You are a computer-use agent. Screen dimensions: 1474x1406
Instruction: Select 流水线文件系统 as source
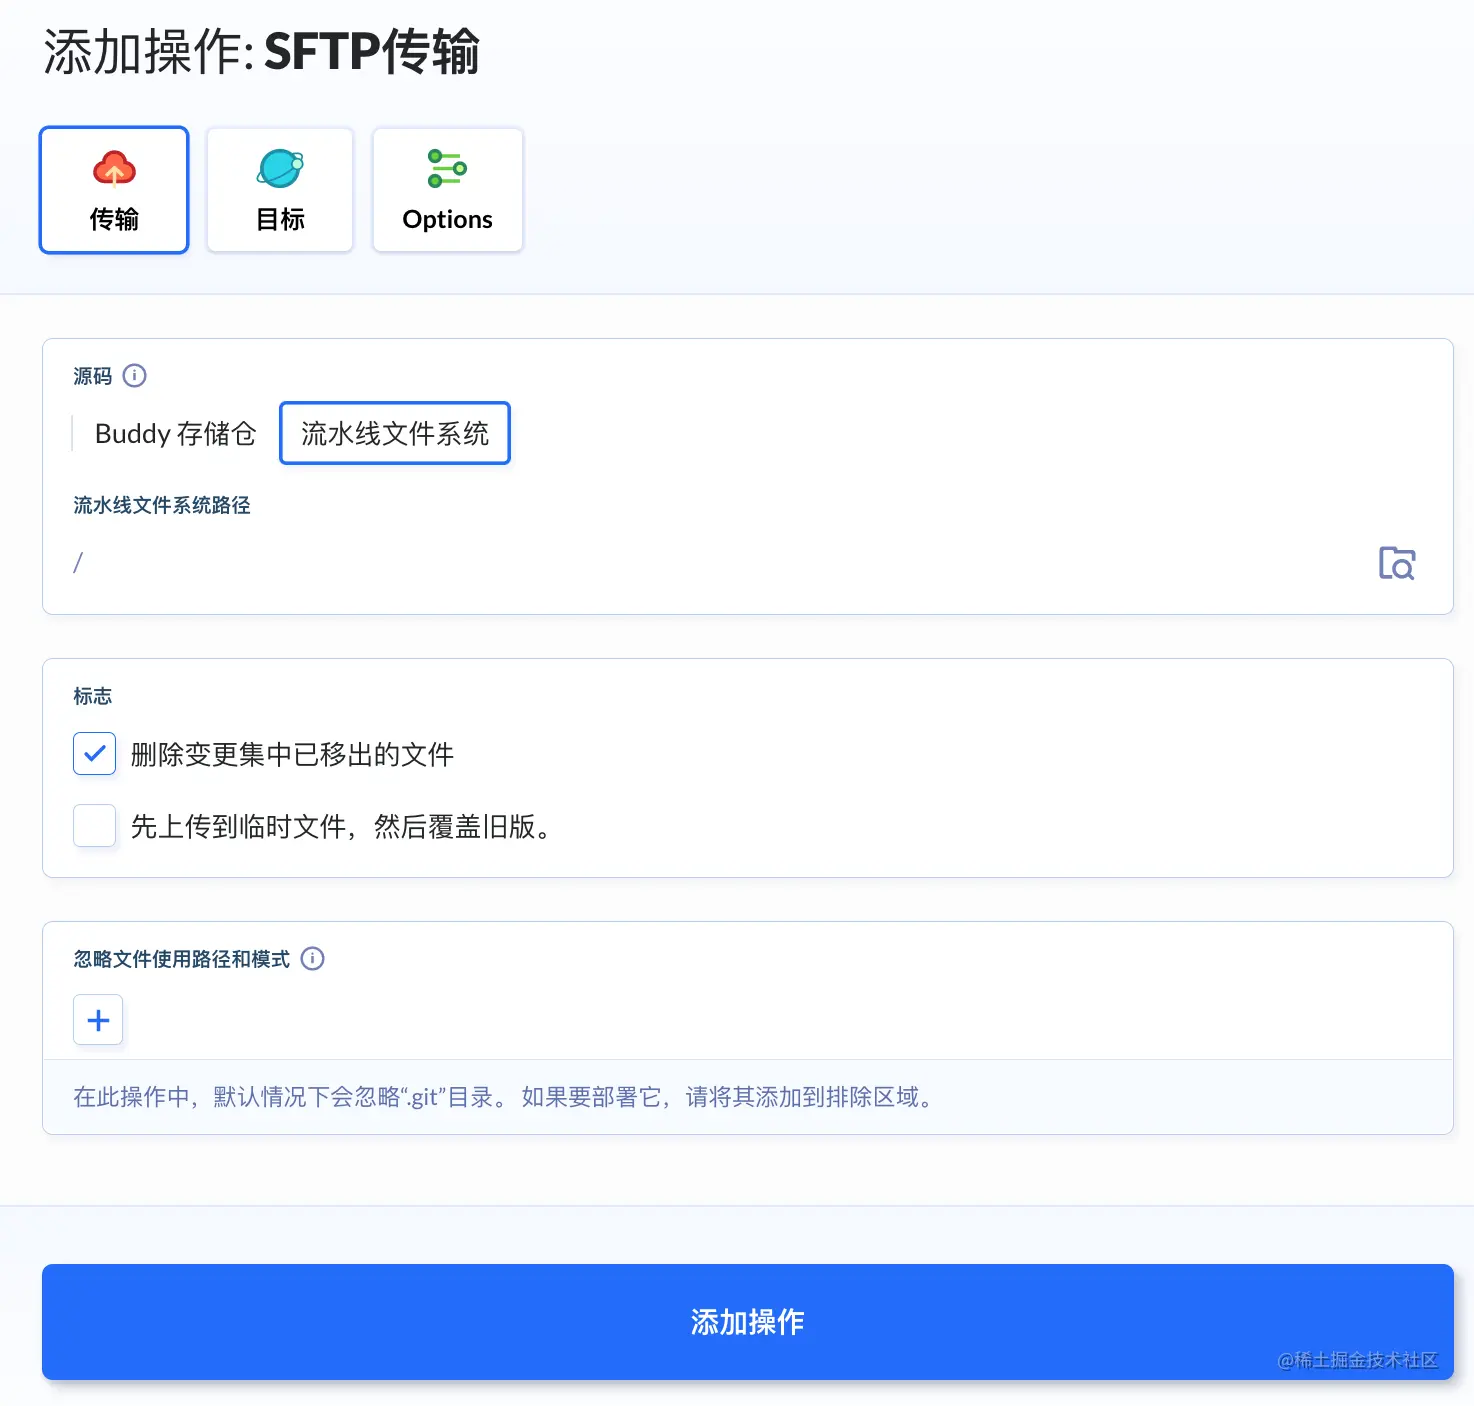(395, 433)
